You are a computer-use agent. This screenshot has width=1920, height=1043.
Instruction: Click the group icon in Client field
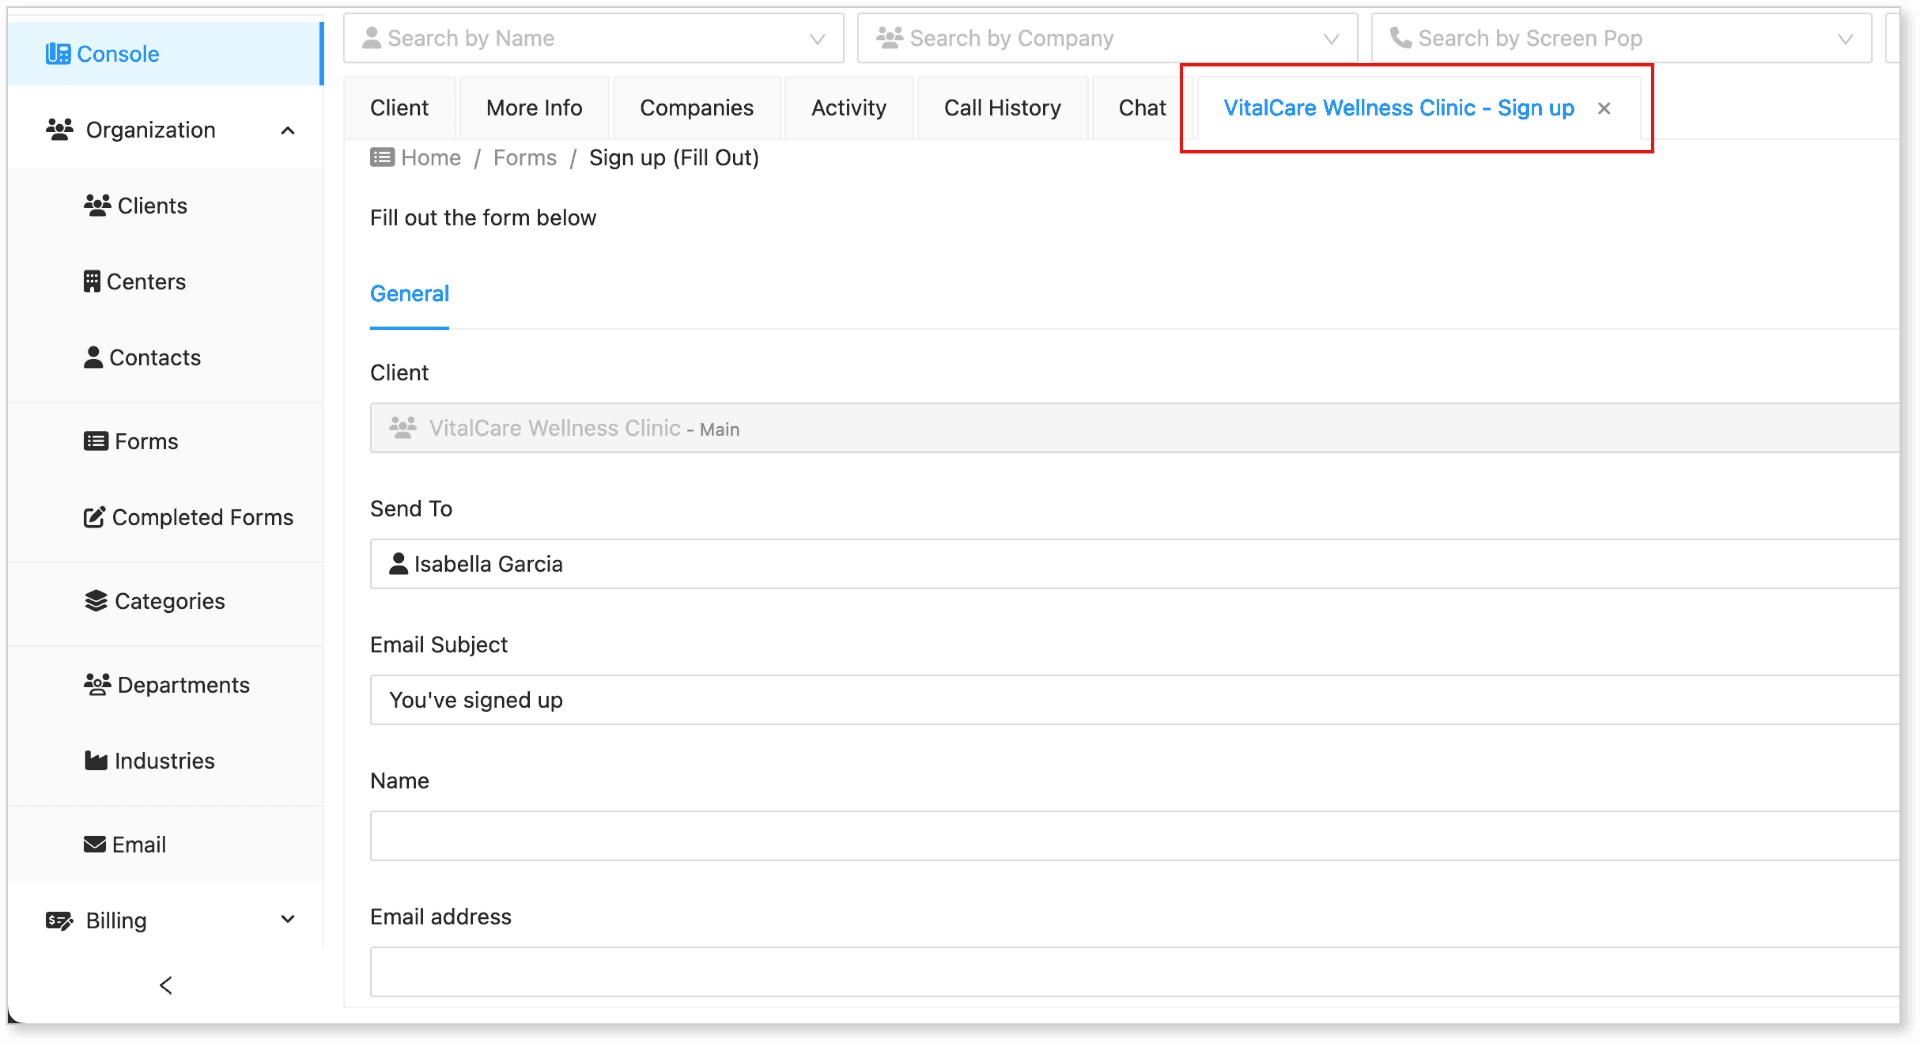(x=403, y=428)
